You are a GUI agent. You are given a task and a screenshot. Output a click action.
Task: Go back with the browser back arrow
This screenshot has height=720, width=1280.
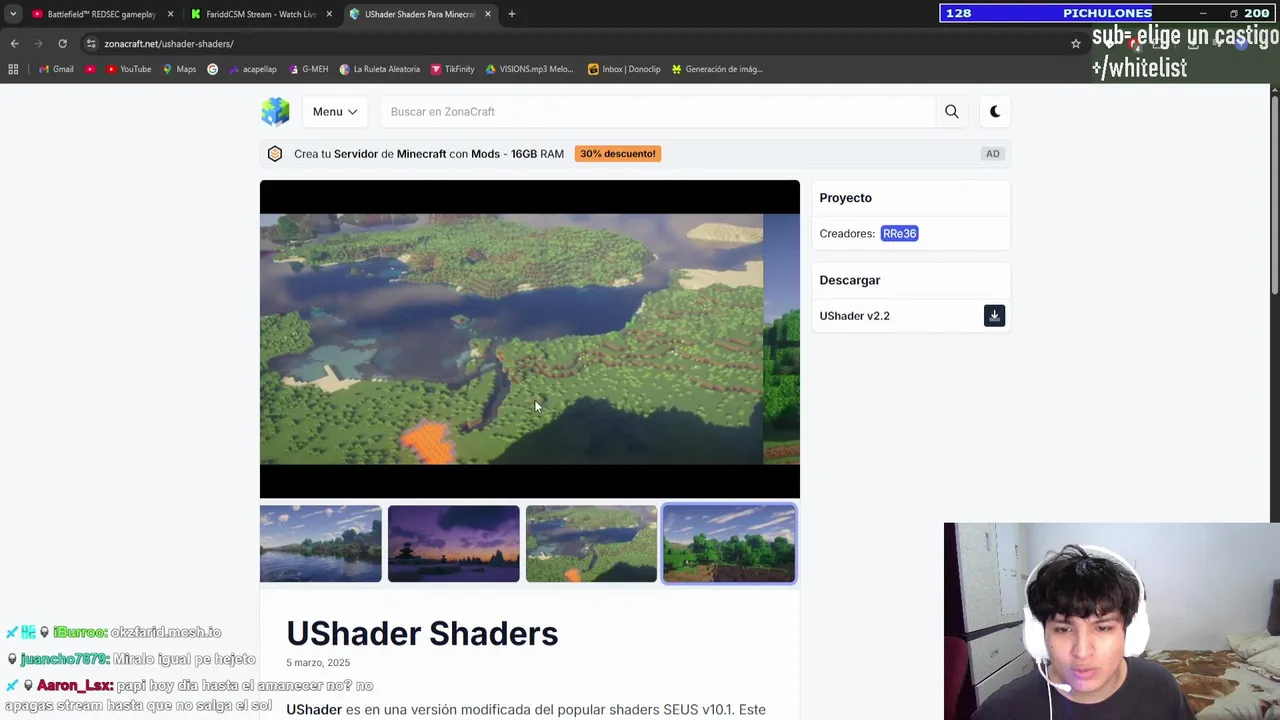click(x=14, y=44)
